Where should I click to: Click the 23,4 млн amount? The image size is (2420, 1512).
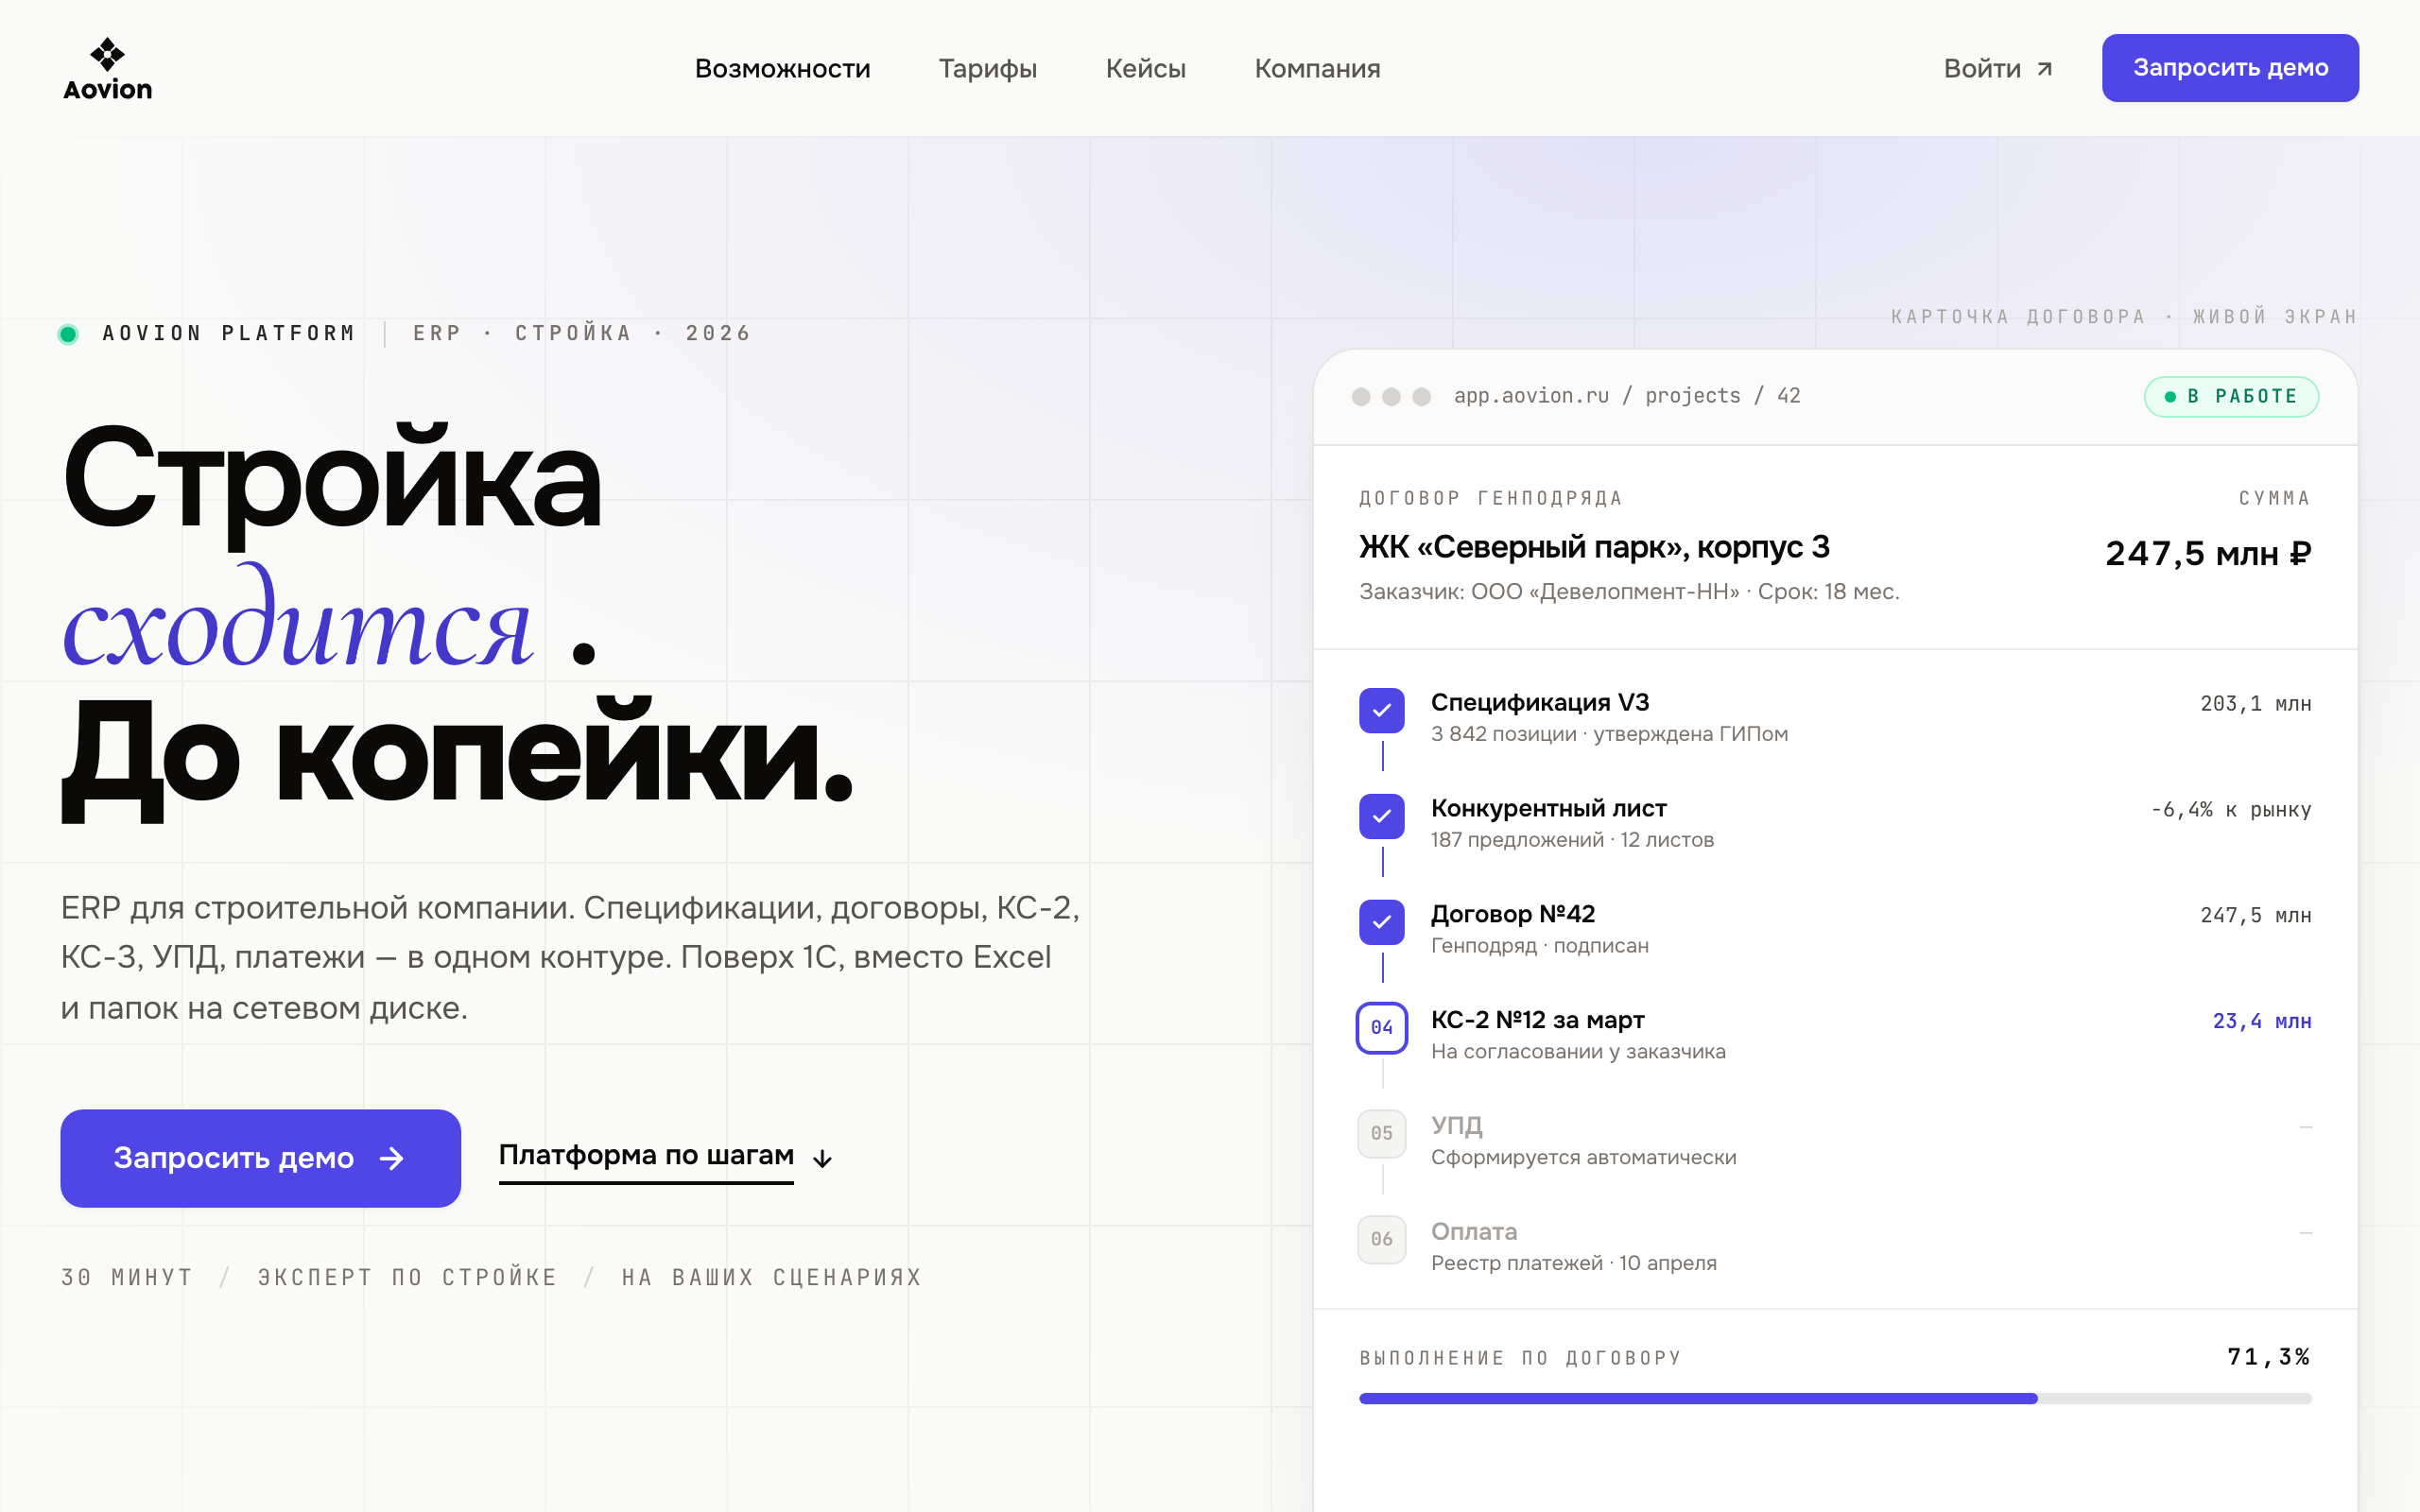point(2262,1021)
